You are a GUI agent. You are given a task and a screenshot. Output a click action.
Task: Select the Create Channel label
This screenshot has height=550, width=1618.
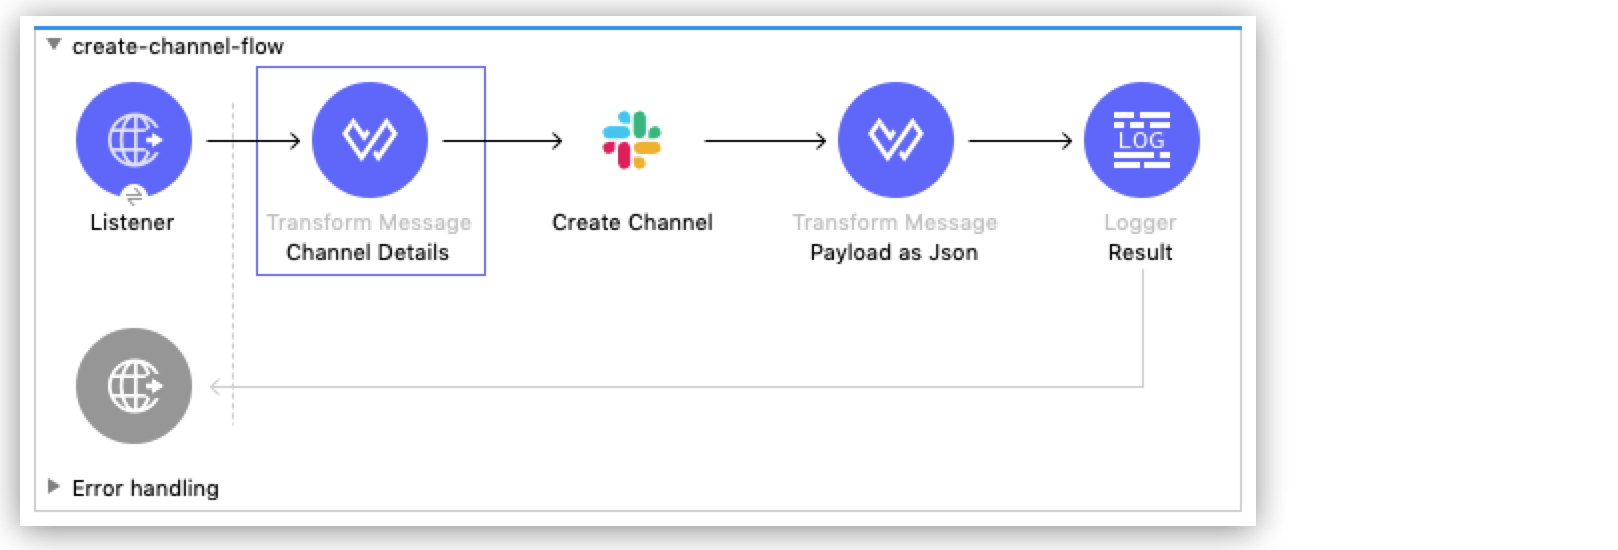click(x=632, y=222)
